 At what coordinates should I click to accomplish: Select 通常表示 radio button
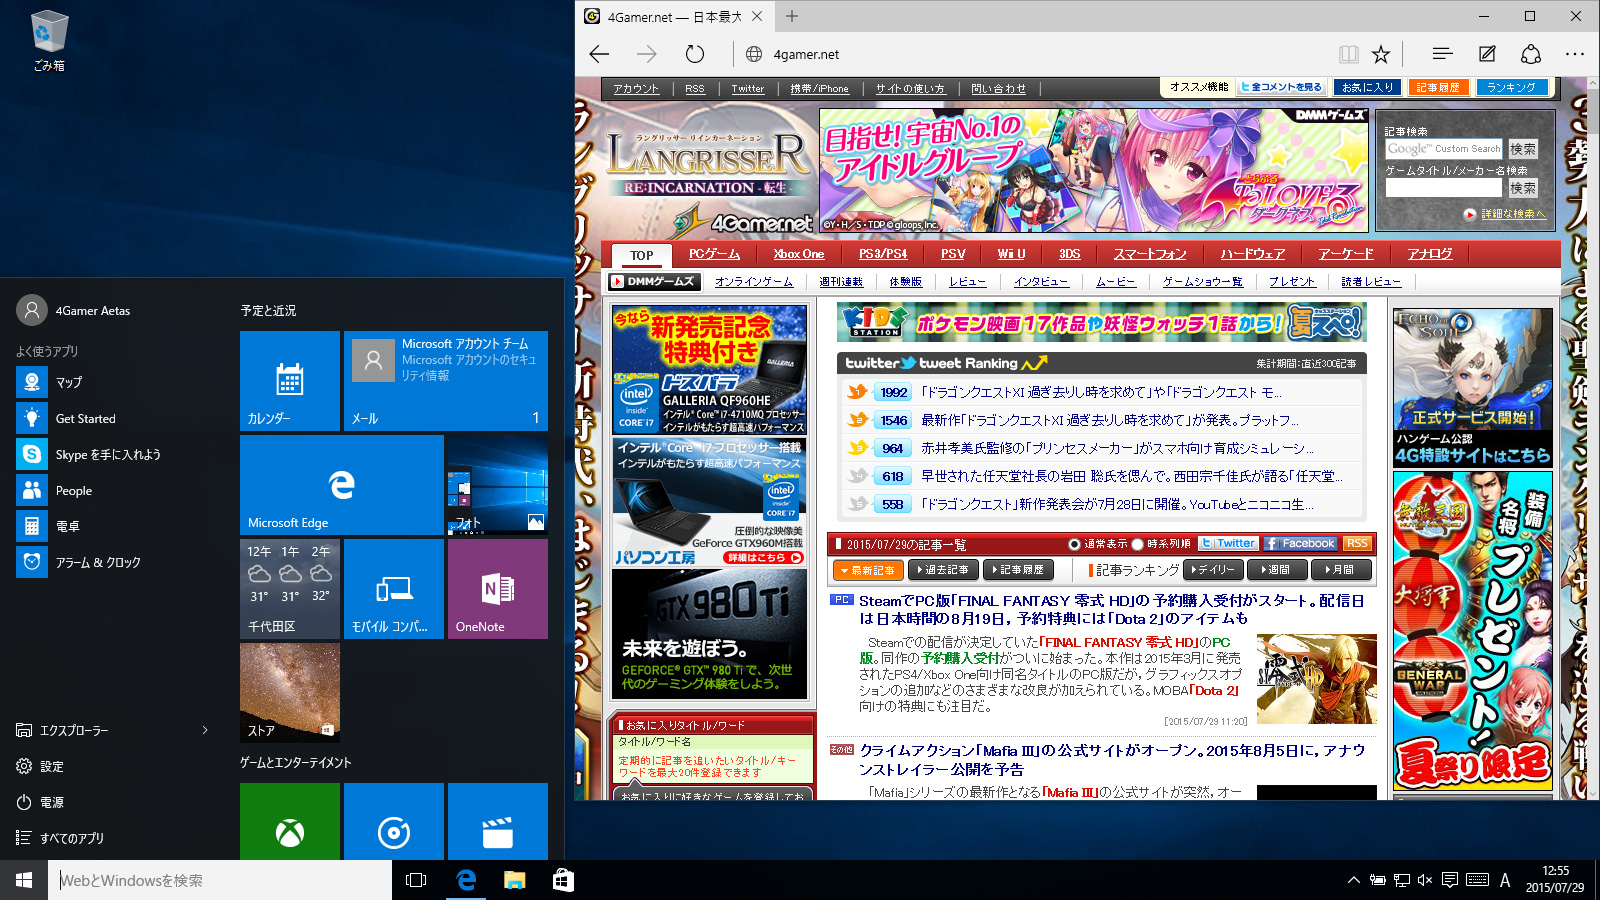tap(1074, 544)
